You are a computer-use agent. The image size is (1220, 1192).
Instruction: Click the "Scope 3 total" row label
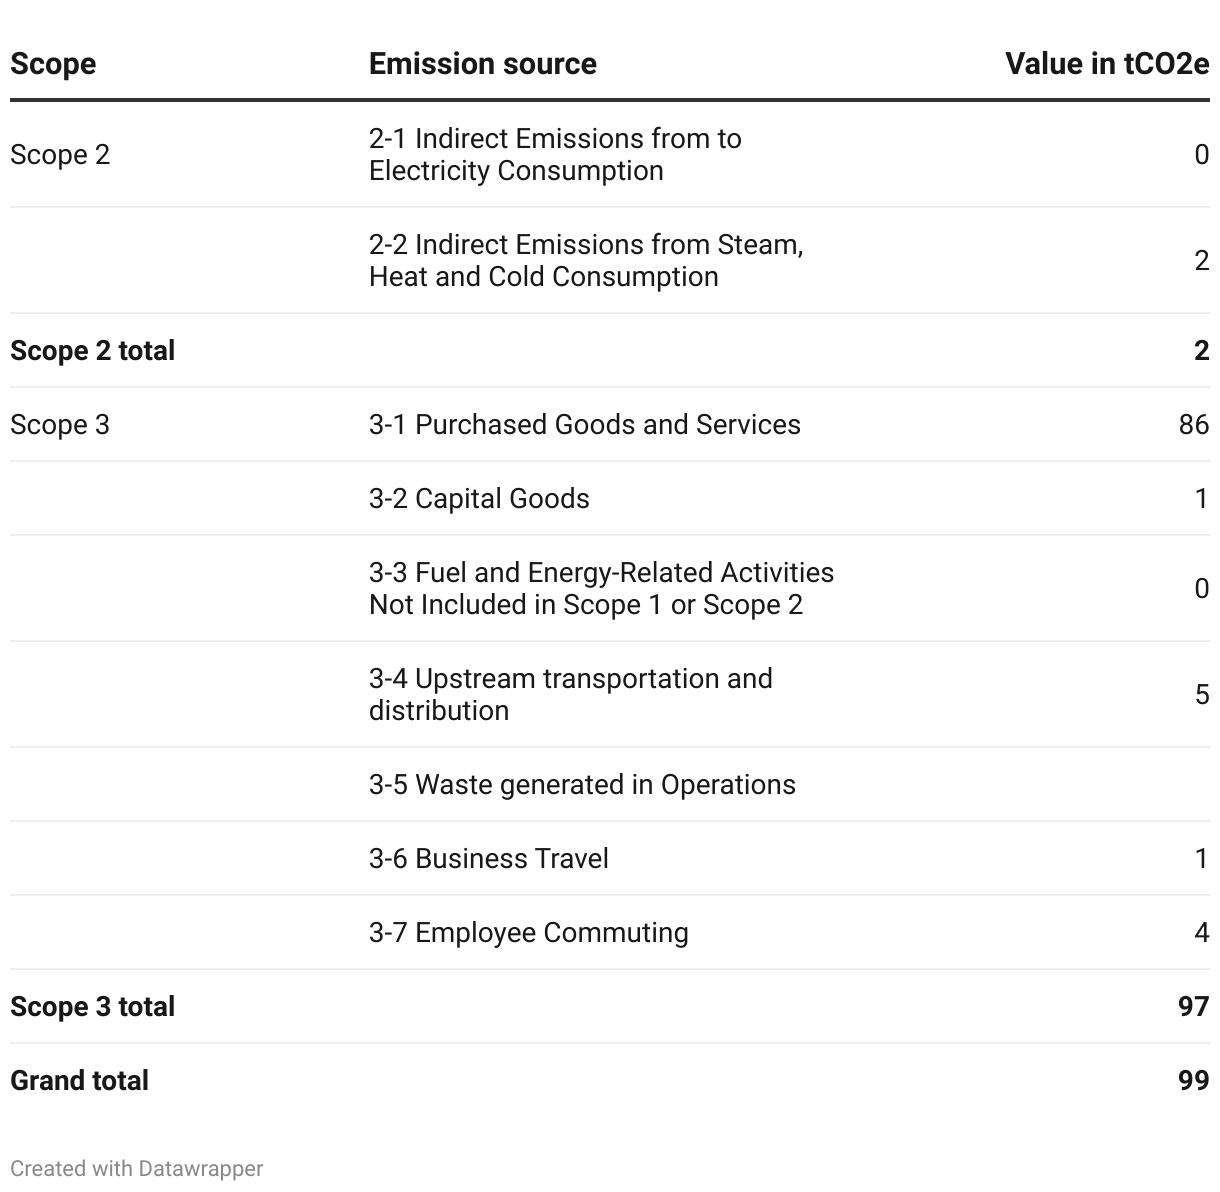click(92, 1007)
